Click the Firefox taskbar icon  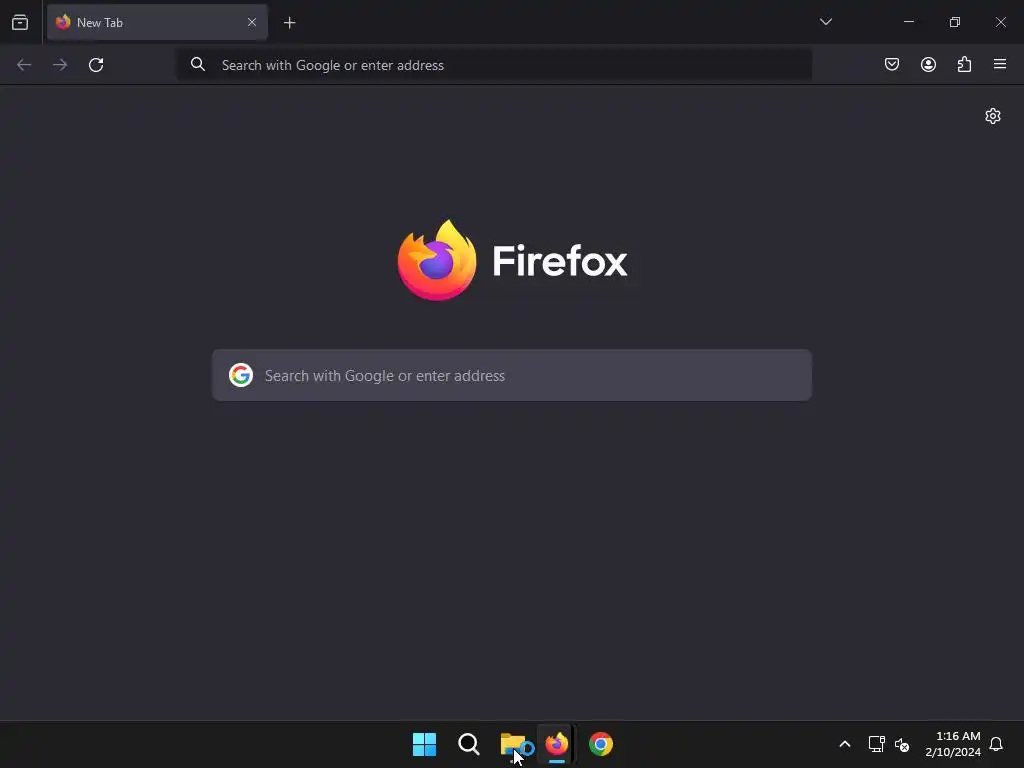(557, 744)
